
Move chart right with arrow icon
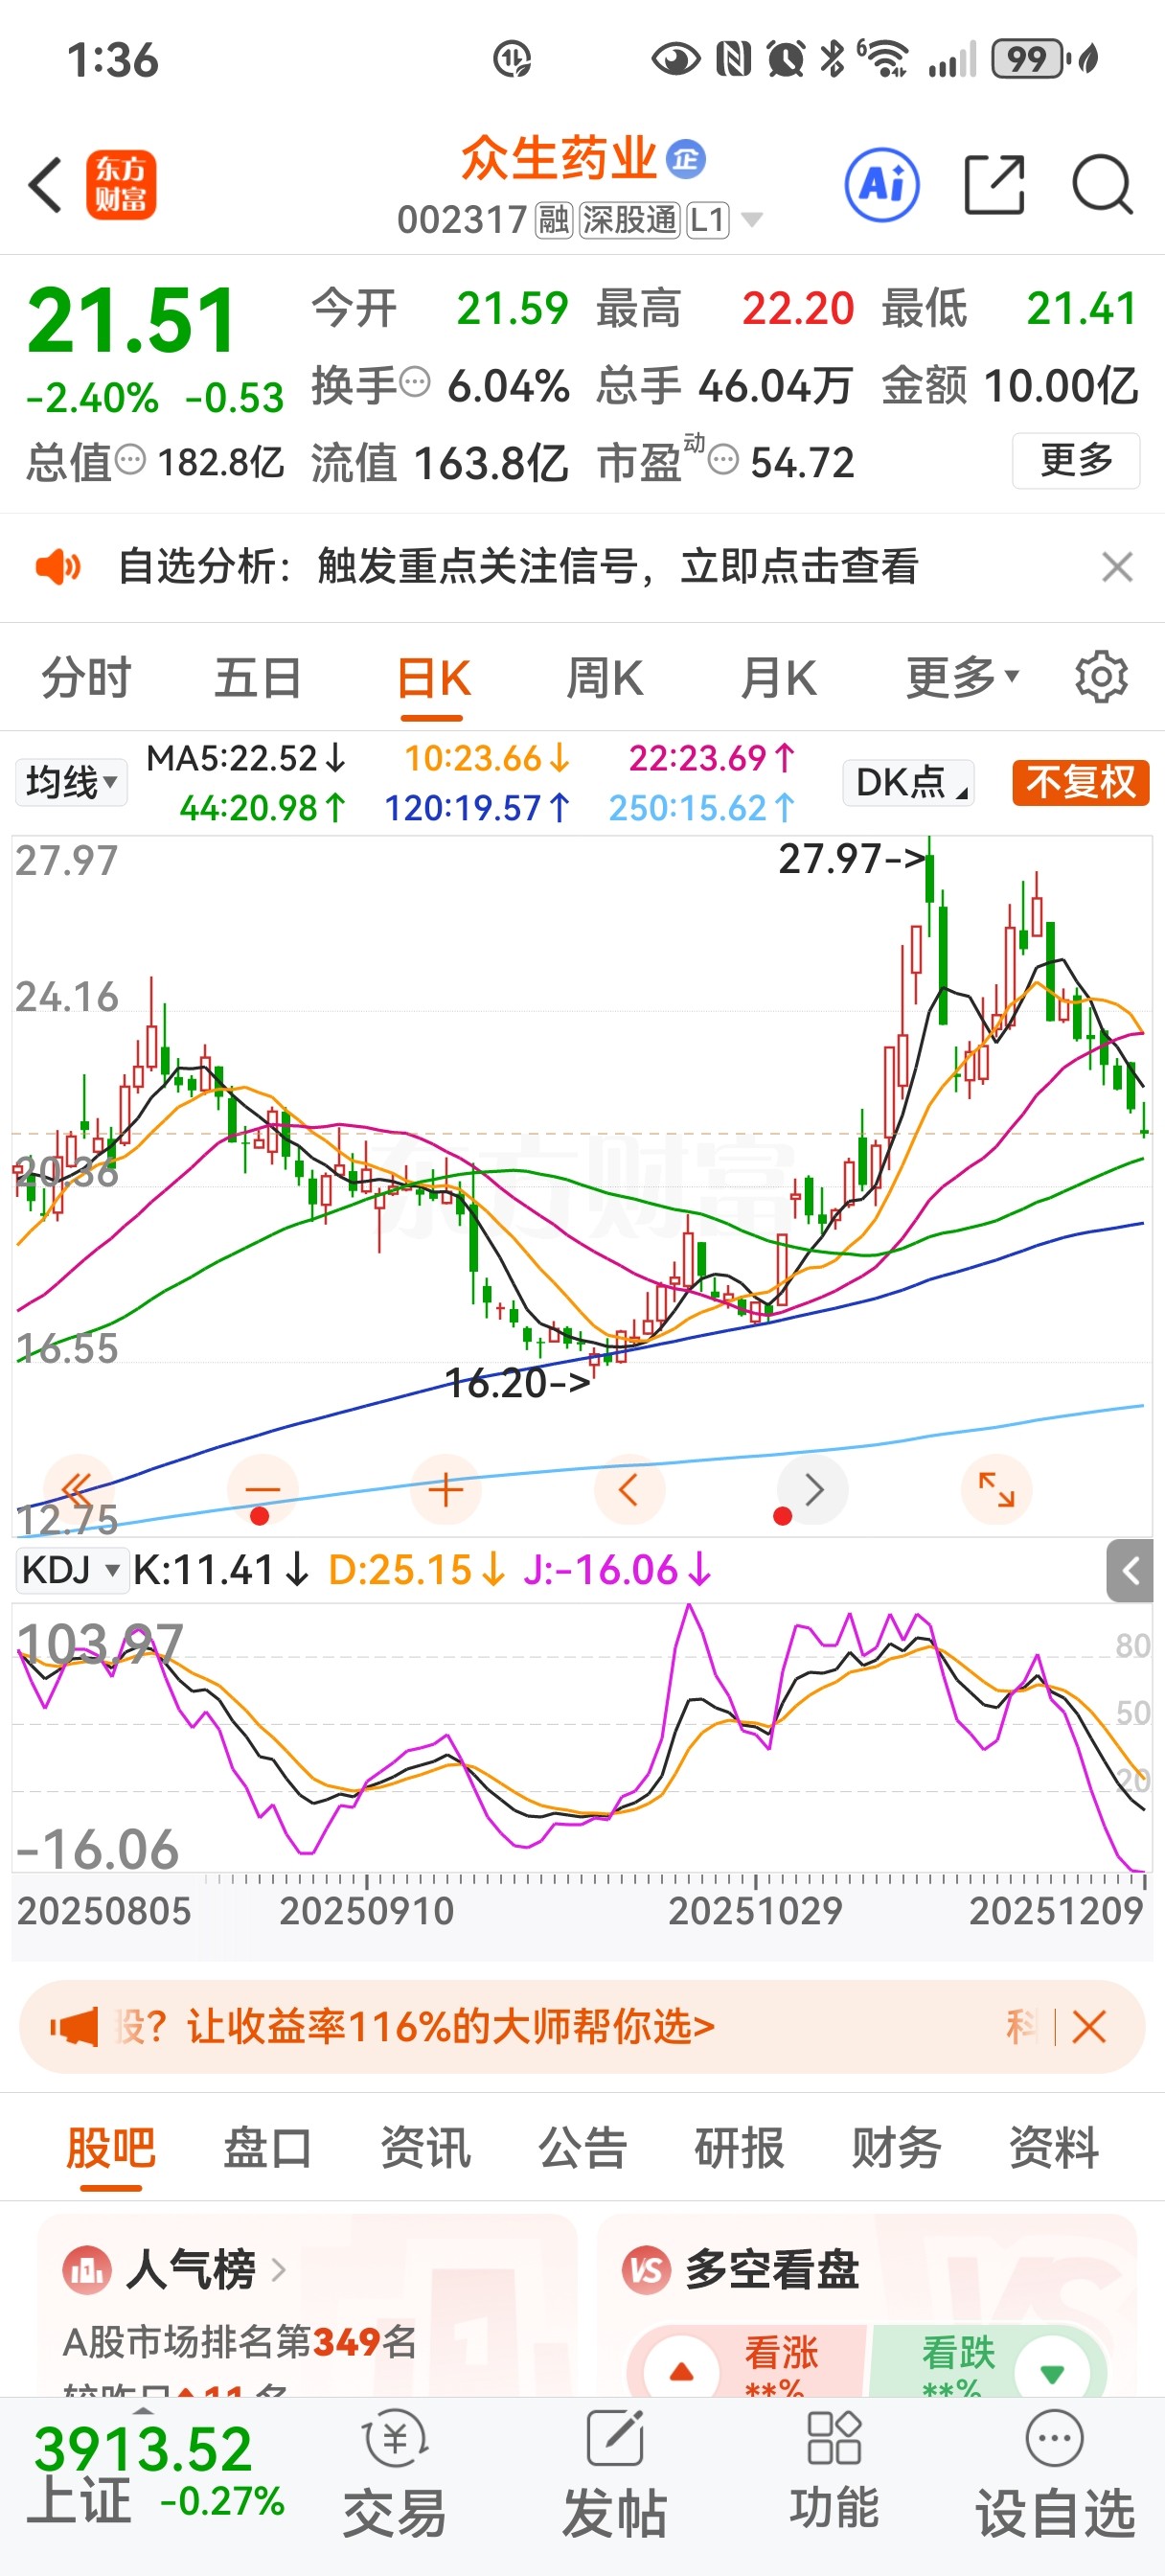point(813,1490)
